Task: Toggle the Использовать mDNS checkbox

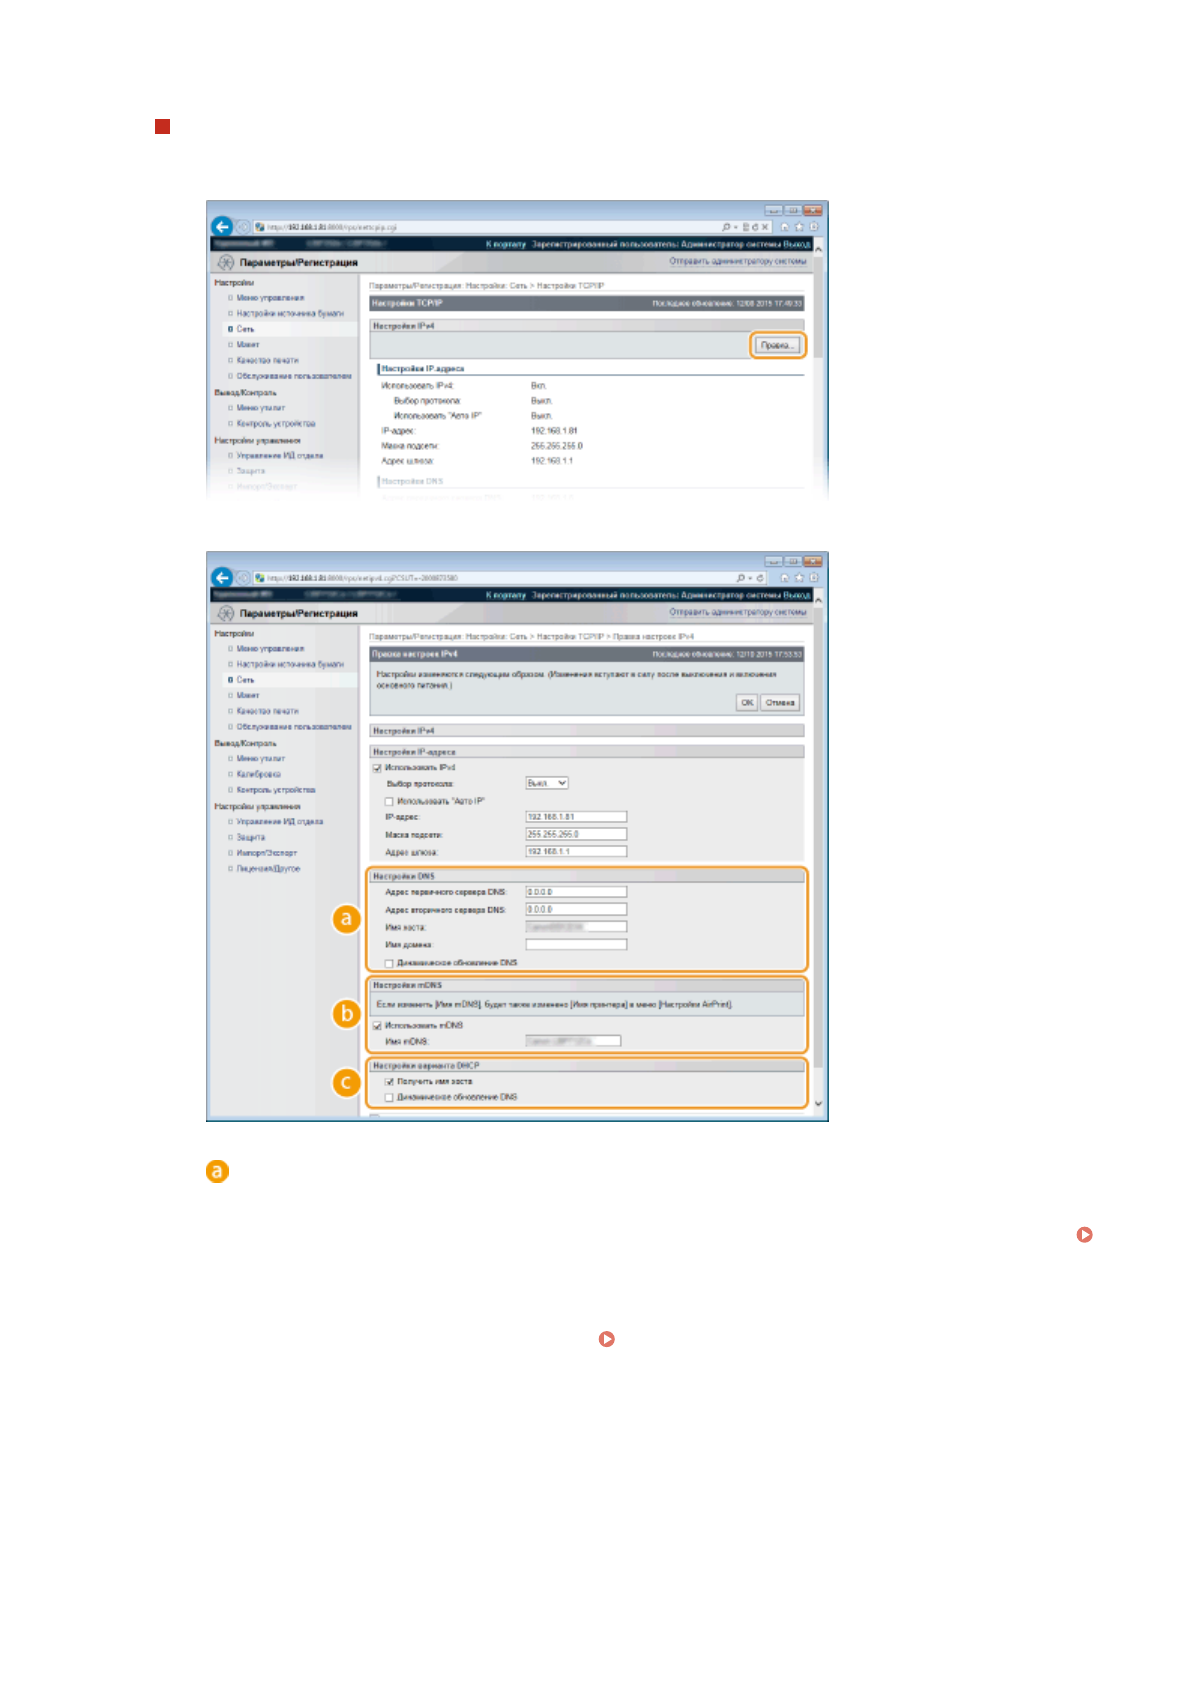Action: coord(377,1026)
